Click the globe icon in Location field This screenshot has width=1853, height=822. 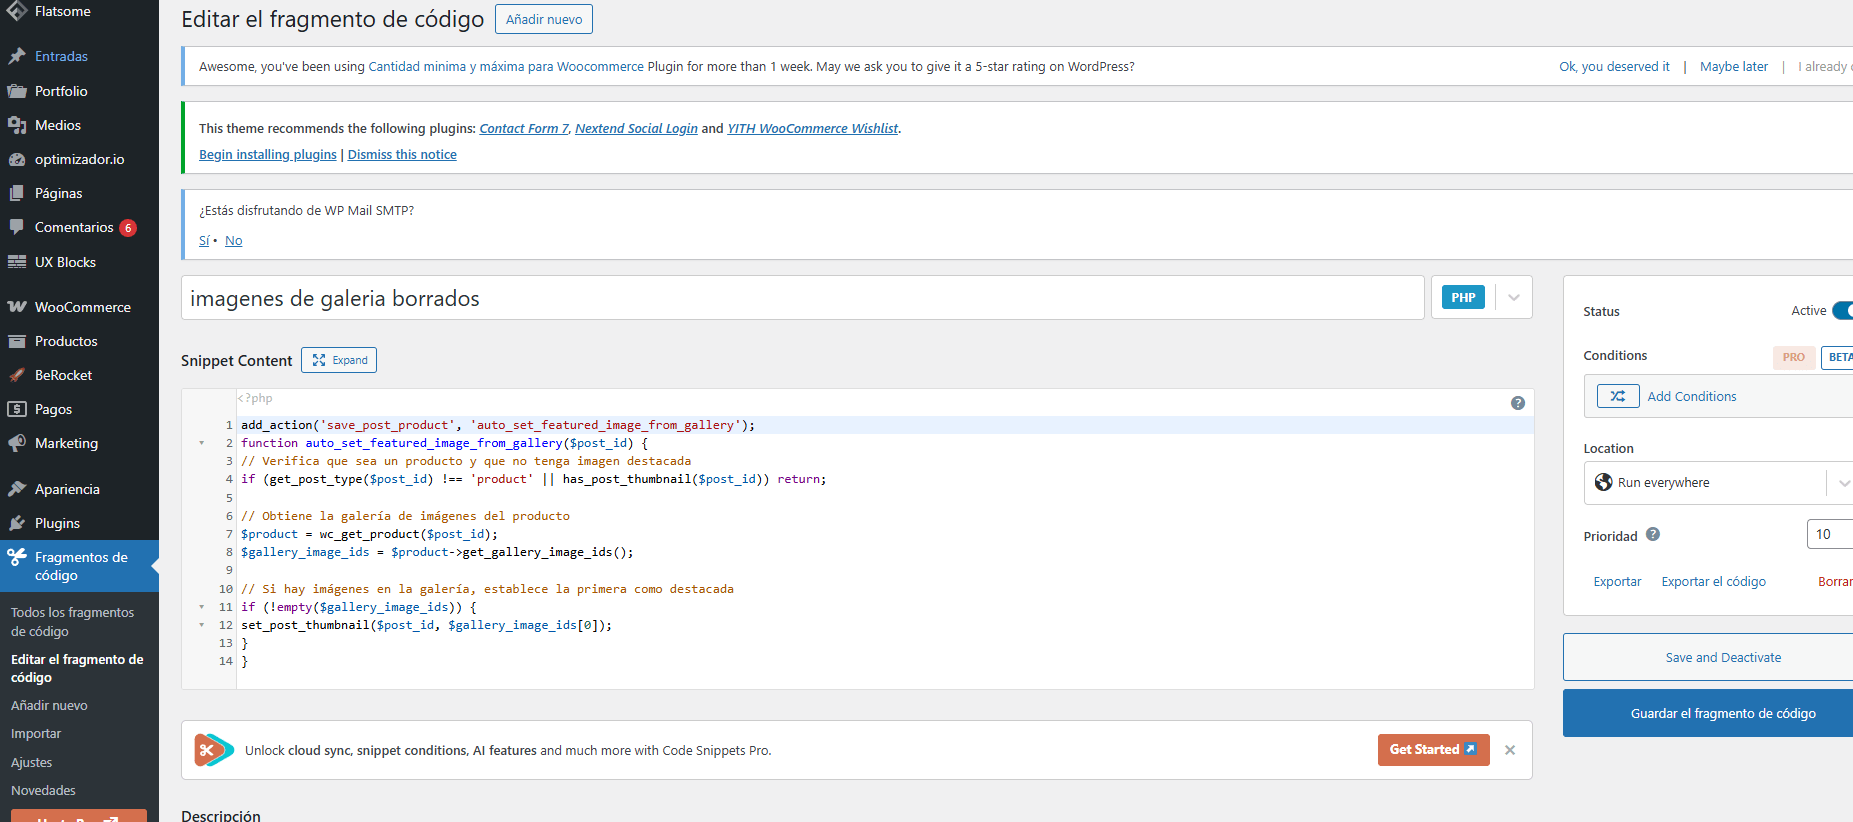pos(1603,482)
